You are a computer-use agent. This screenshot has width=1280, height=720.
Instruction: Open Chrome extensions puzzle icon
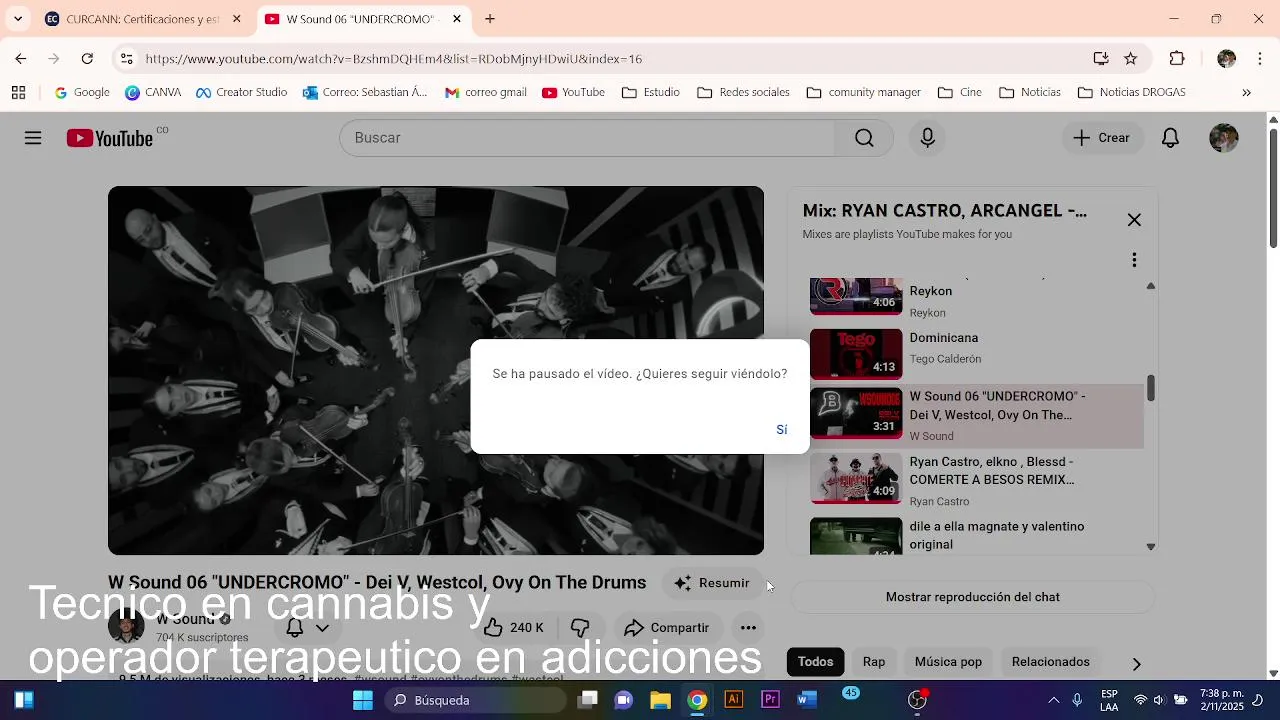point(1177,59)
